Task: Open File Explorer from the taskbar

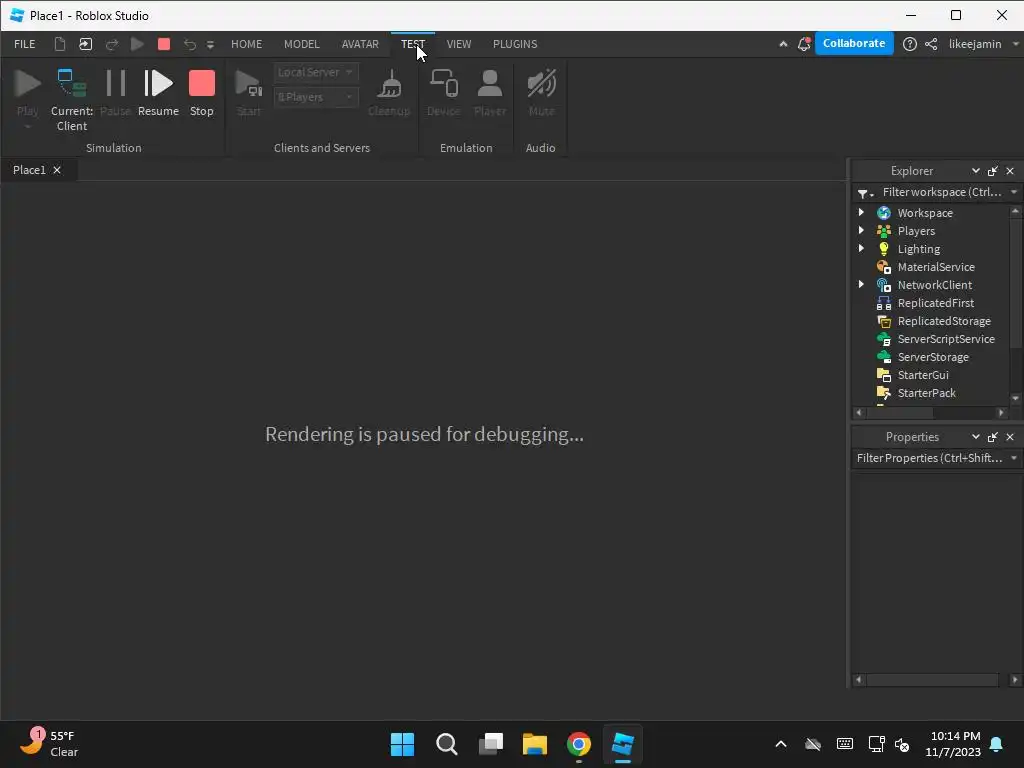Action: pos(535,744)
